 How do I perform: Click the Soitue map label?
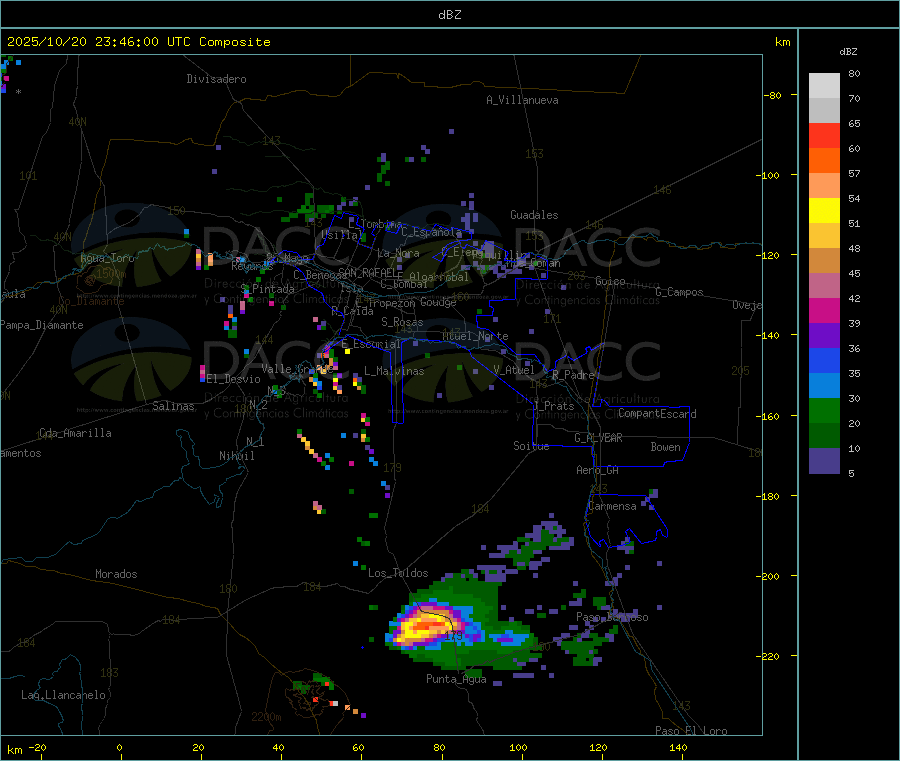tap(531, 446)
